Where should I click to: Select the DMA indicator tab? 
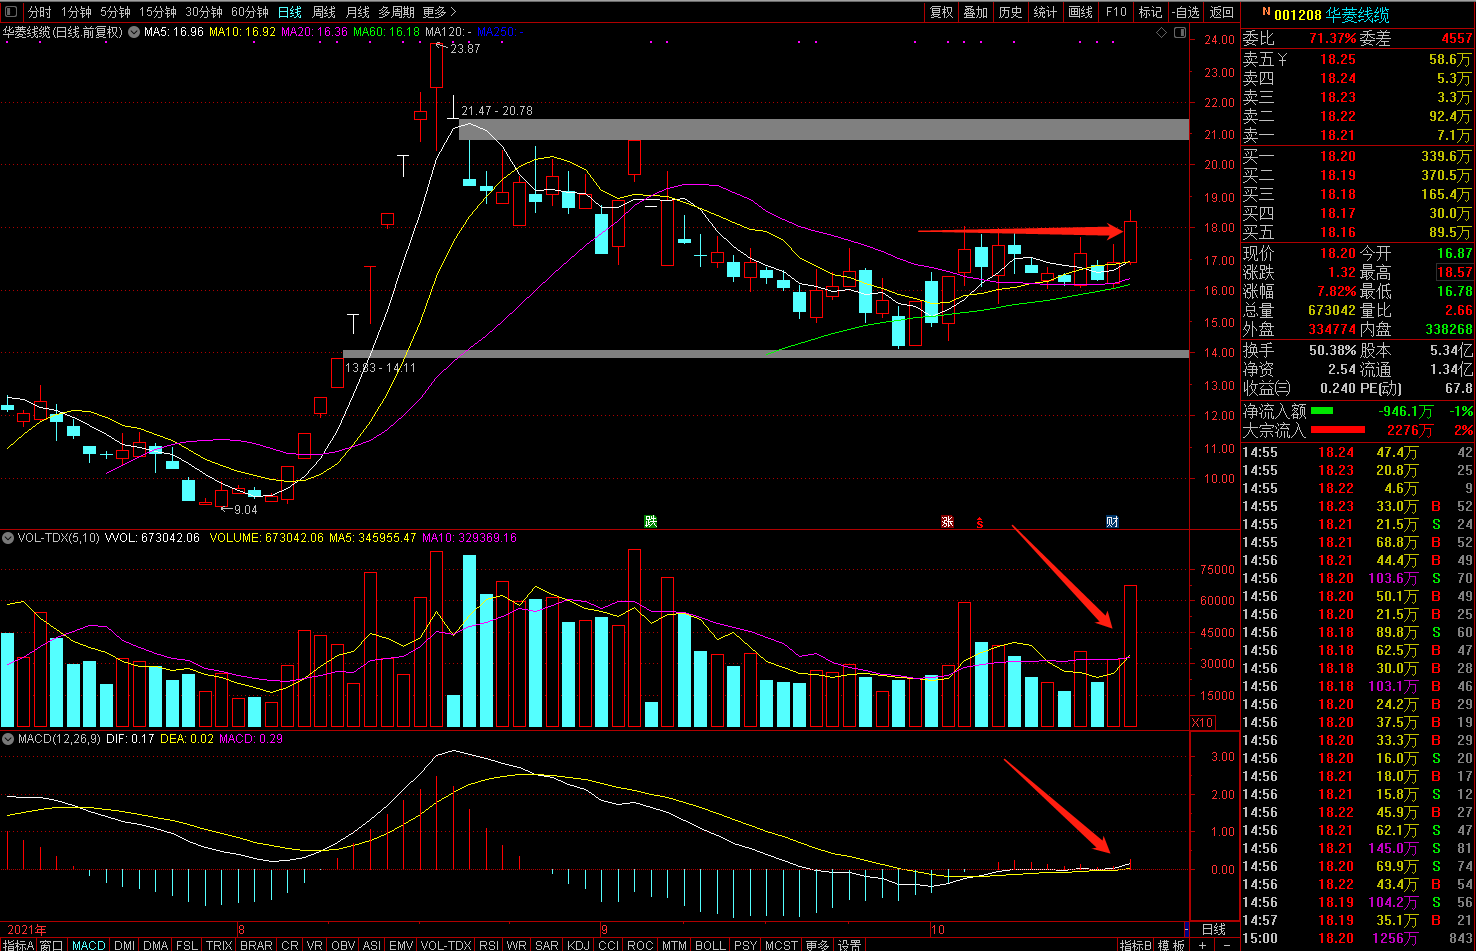coord(156,945)
